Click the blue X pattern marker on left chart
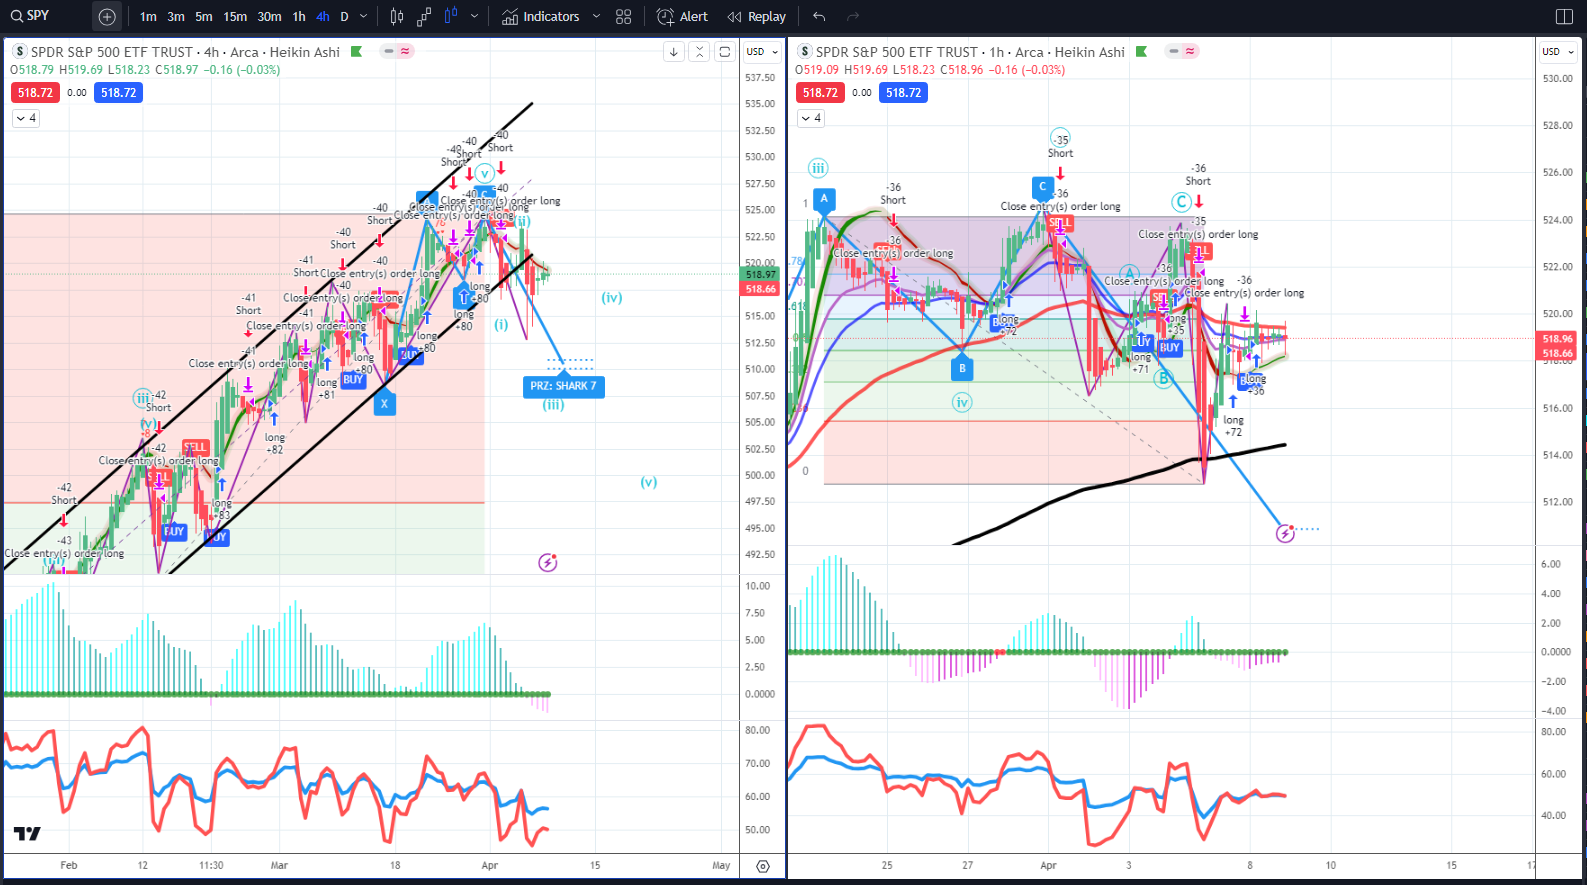This screenshot has width=1587, height=885. pos(384,404)
